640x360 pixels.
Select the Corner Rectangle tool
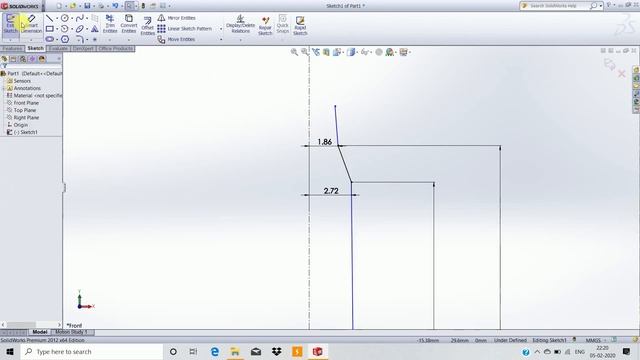point(49,29)
